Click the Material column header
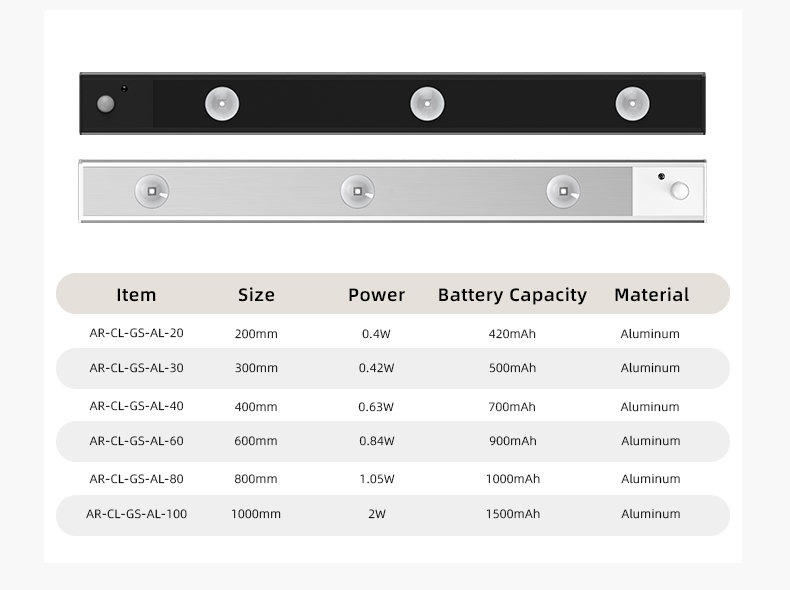The image size is (790, 590). point(651,295)
